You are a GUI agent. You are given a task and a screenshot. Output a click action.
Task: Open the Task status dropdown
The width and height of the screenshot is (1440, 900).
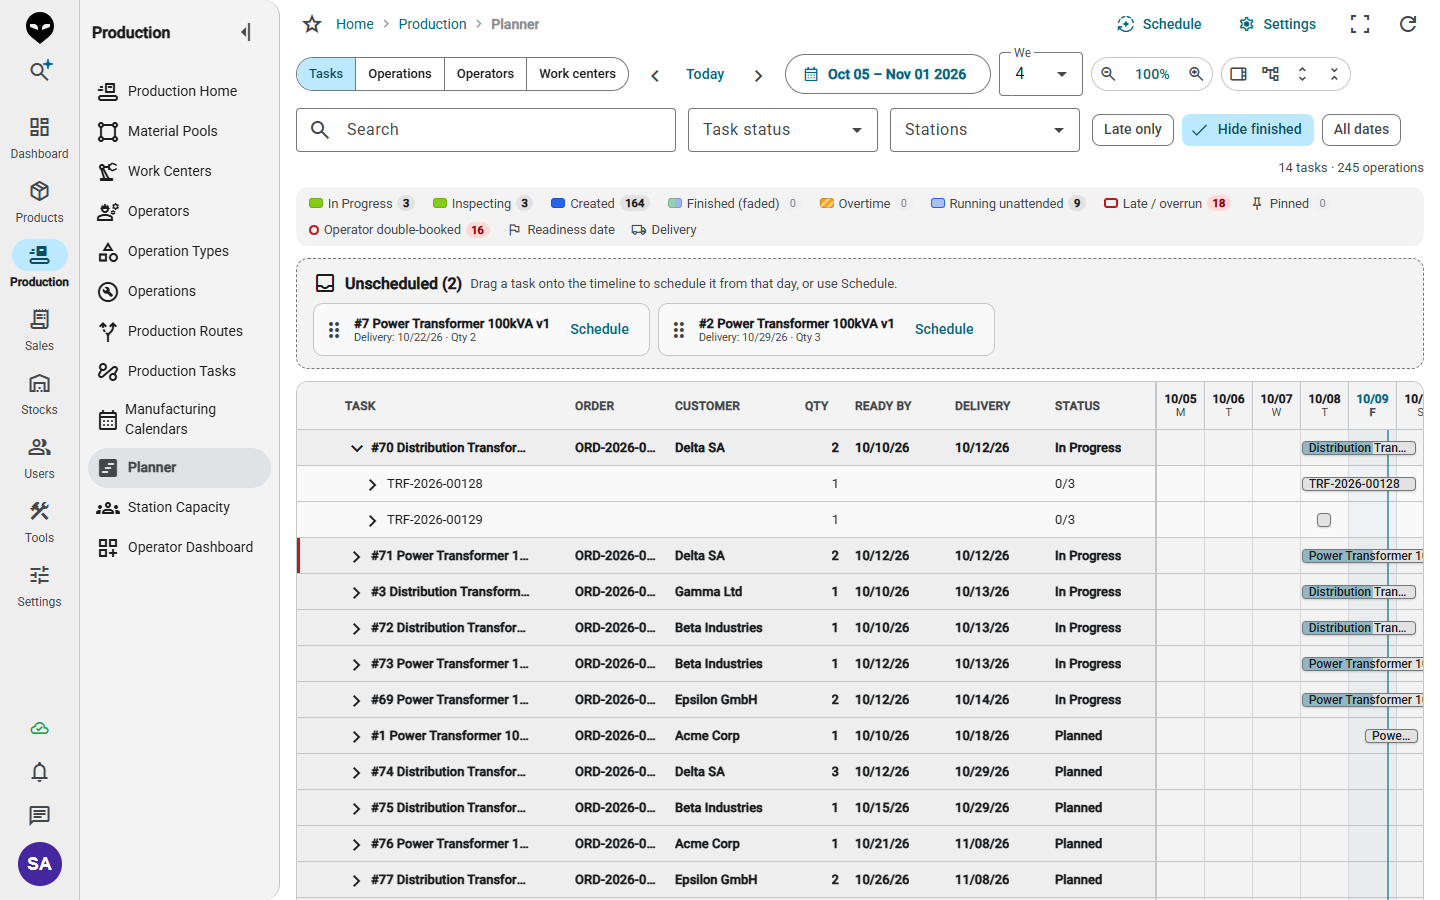(783, 130)
